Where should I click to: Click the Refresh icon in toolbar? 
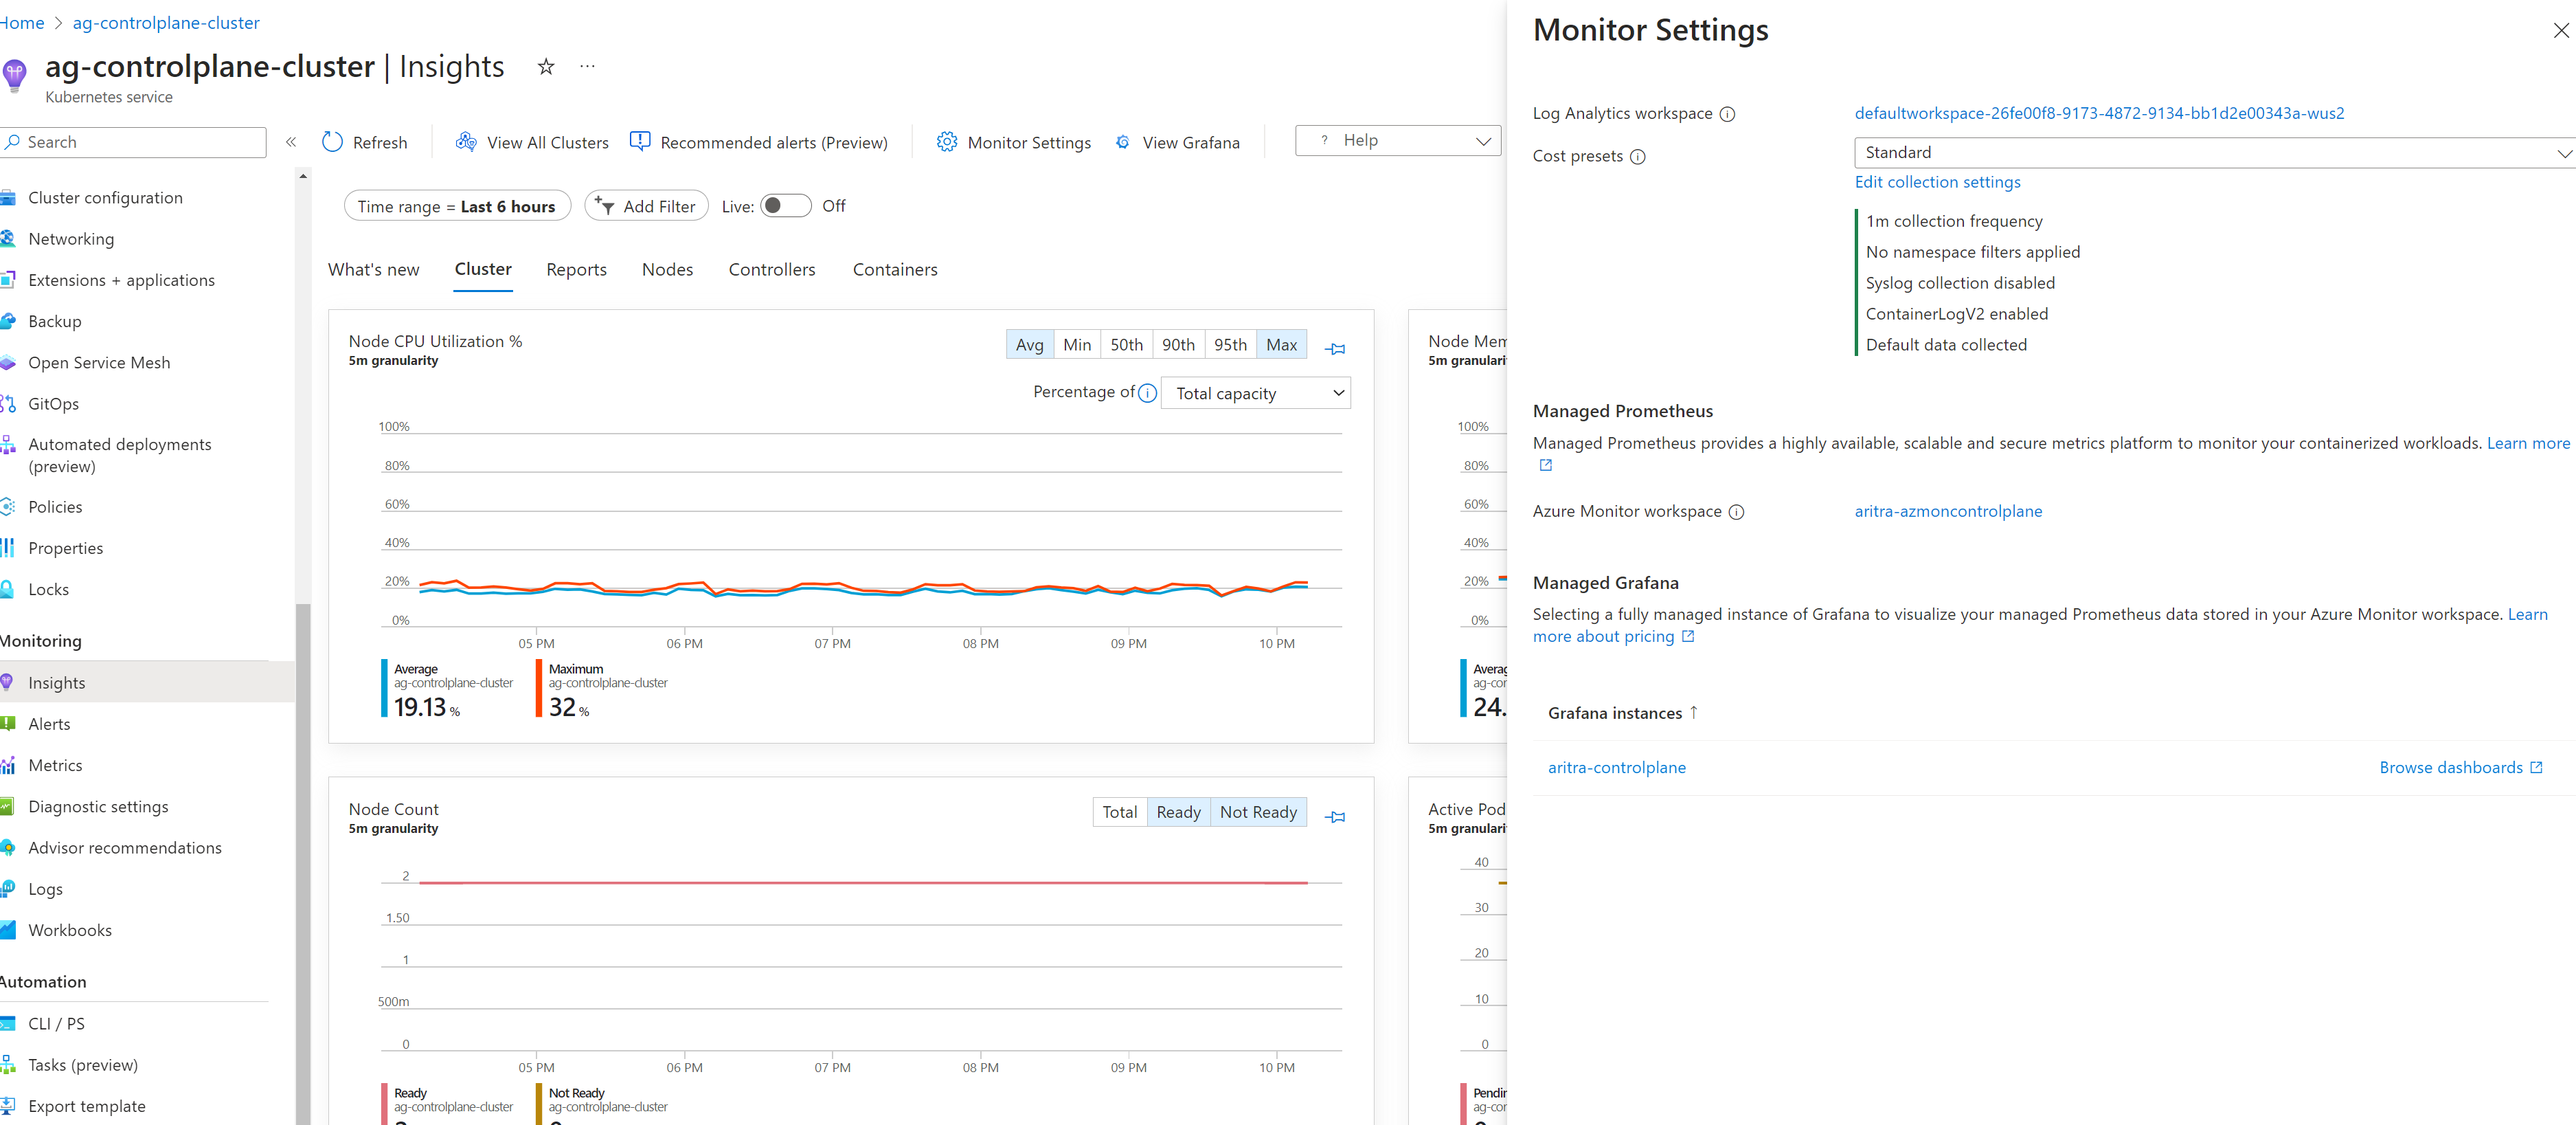(333, 142)
